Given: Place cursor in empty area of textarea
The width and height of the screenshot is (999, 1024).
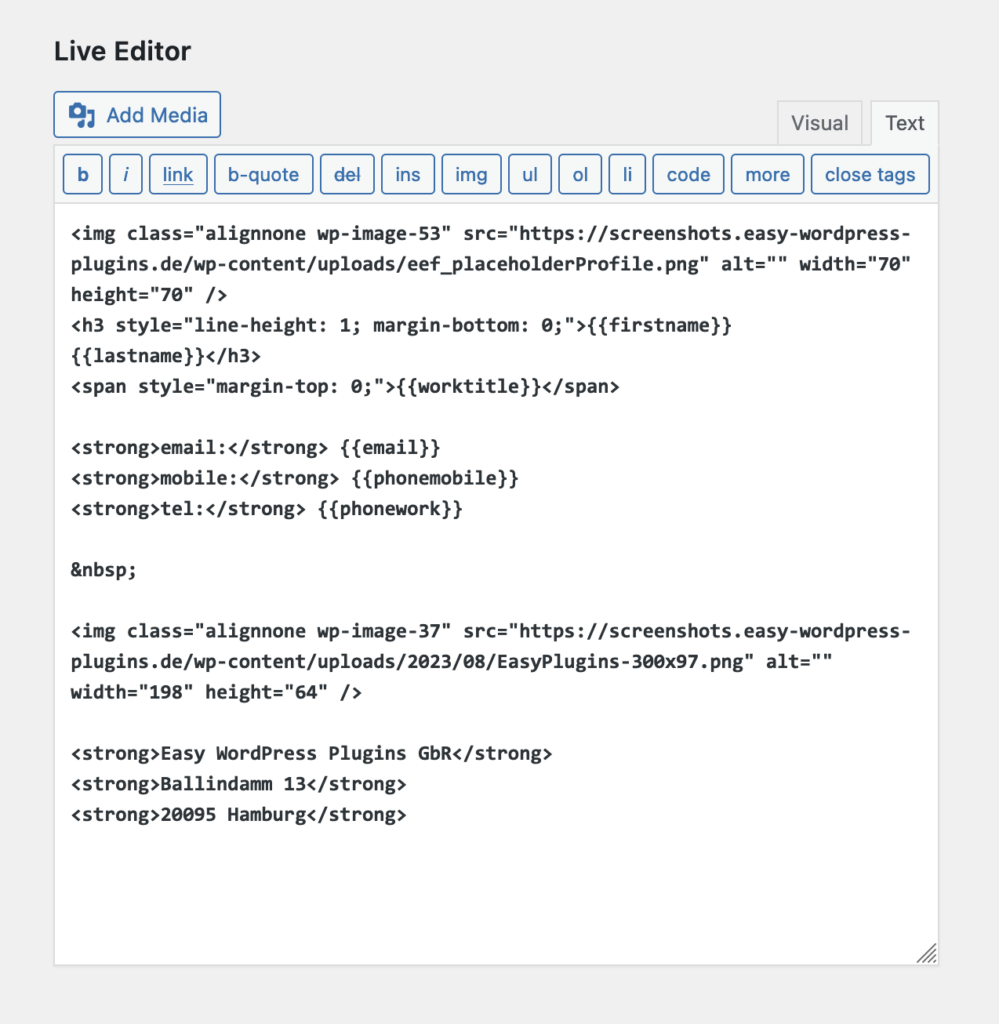Looking at the screenshot, I should pos(496,895).
